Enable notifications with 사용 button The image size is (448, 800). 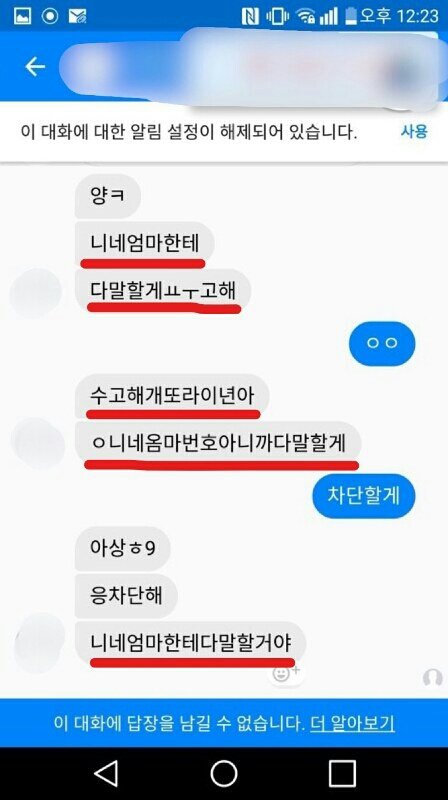pos(413,132)
